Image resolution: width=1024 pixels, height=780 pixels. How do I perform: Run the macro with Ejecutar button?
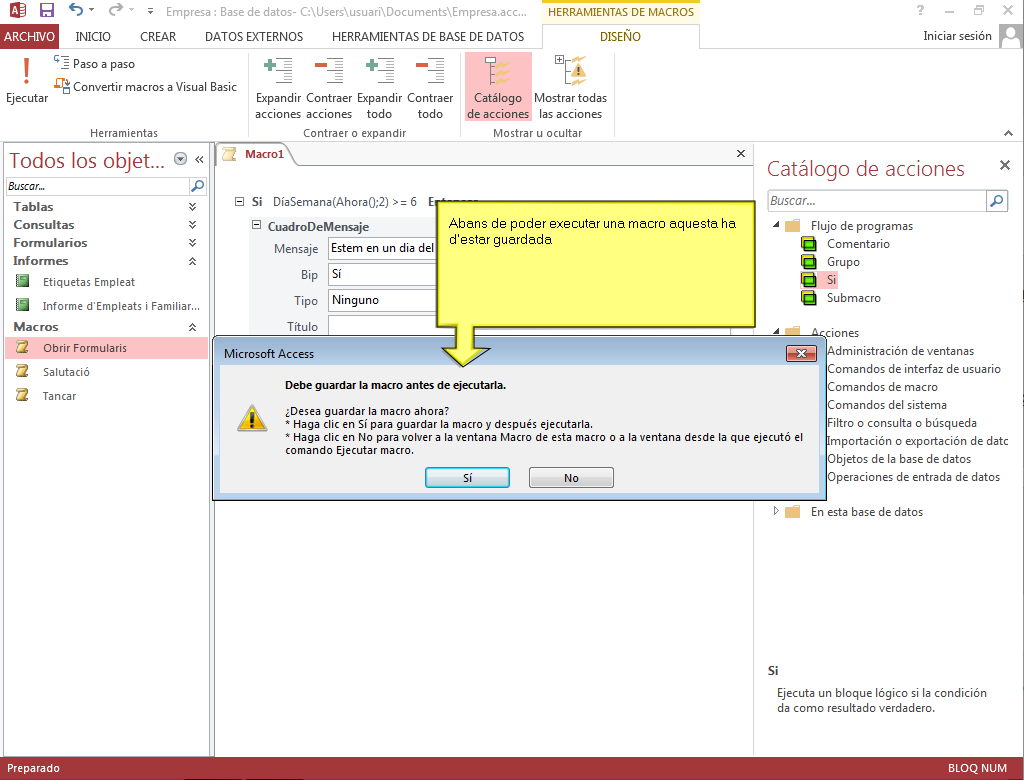click(27, 80)
